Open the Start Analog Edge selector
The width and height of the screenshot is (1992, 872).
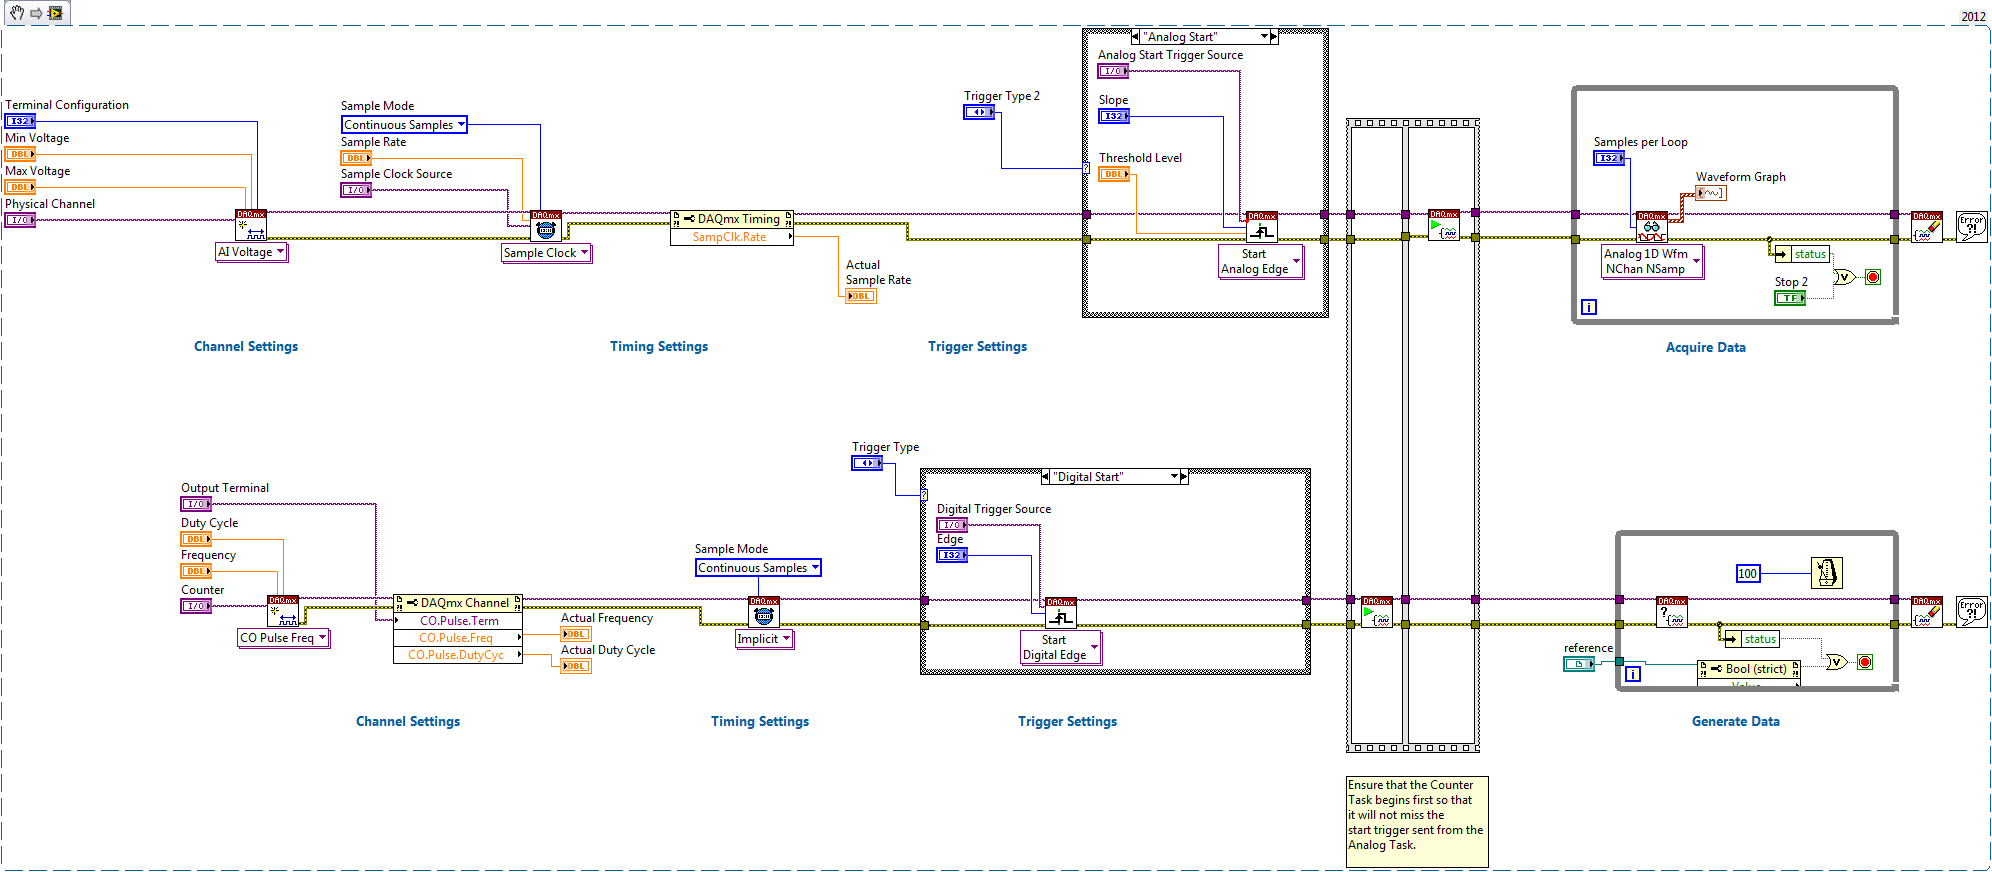click(1261, 261)
